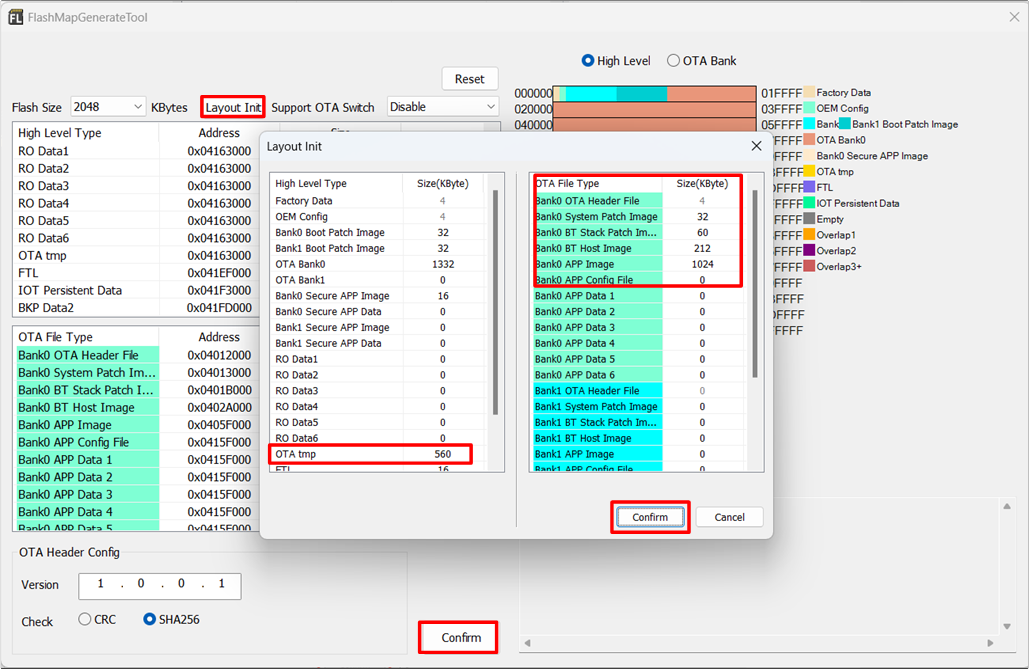Click the OTA tmp legend swatch
This screenshot has height=669, width=1029.
click(809, 171)
